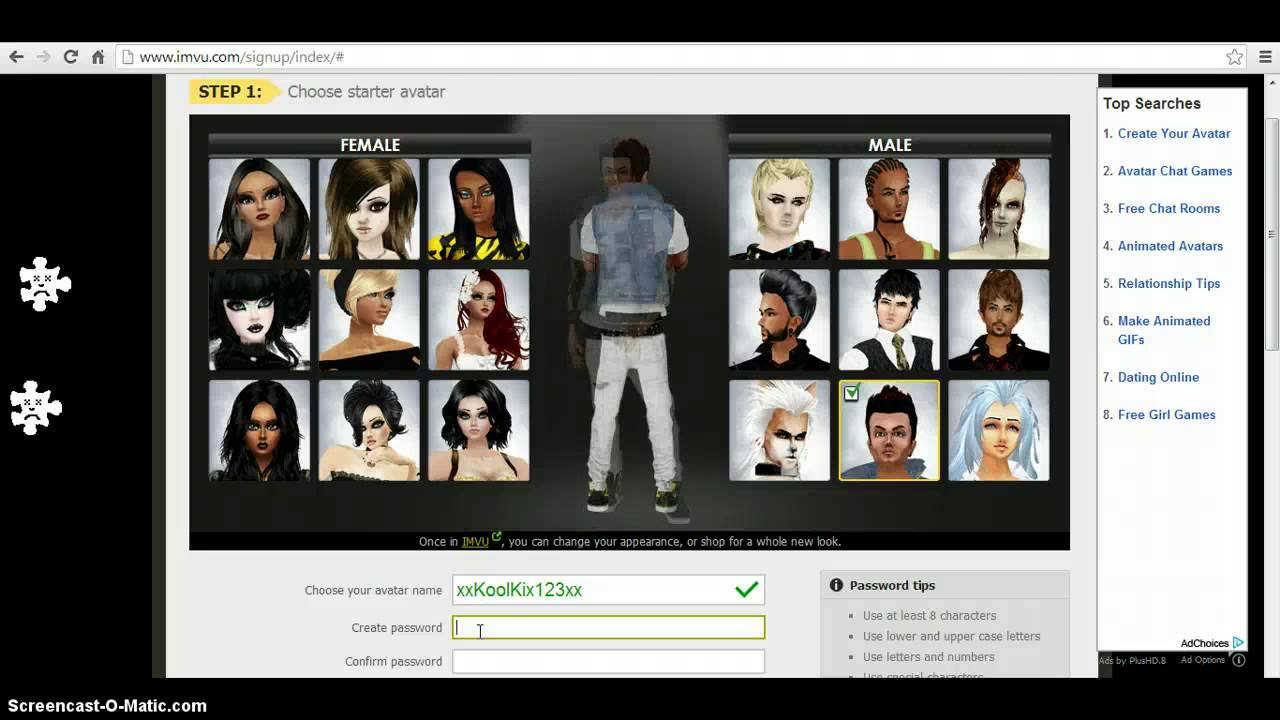Open Relationship Tips link
This screenshot has width=1280, height=720.
pyautogui.click(x=1169, y=284)
